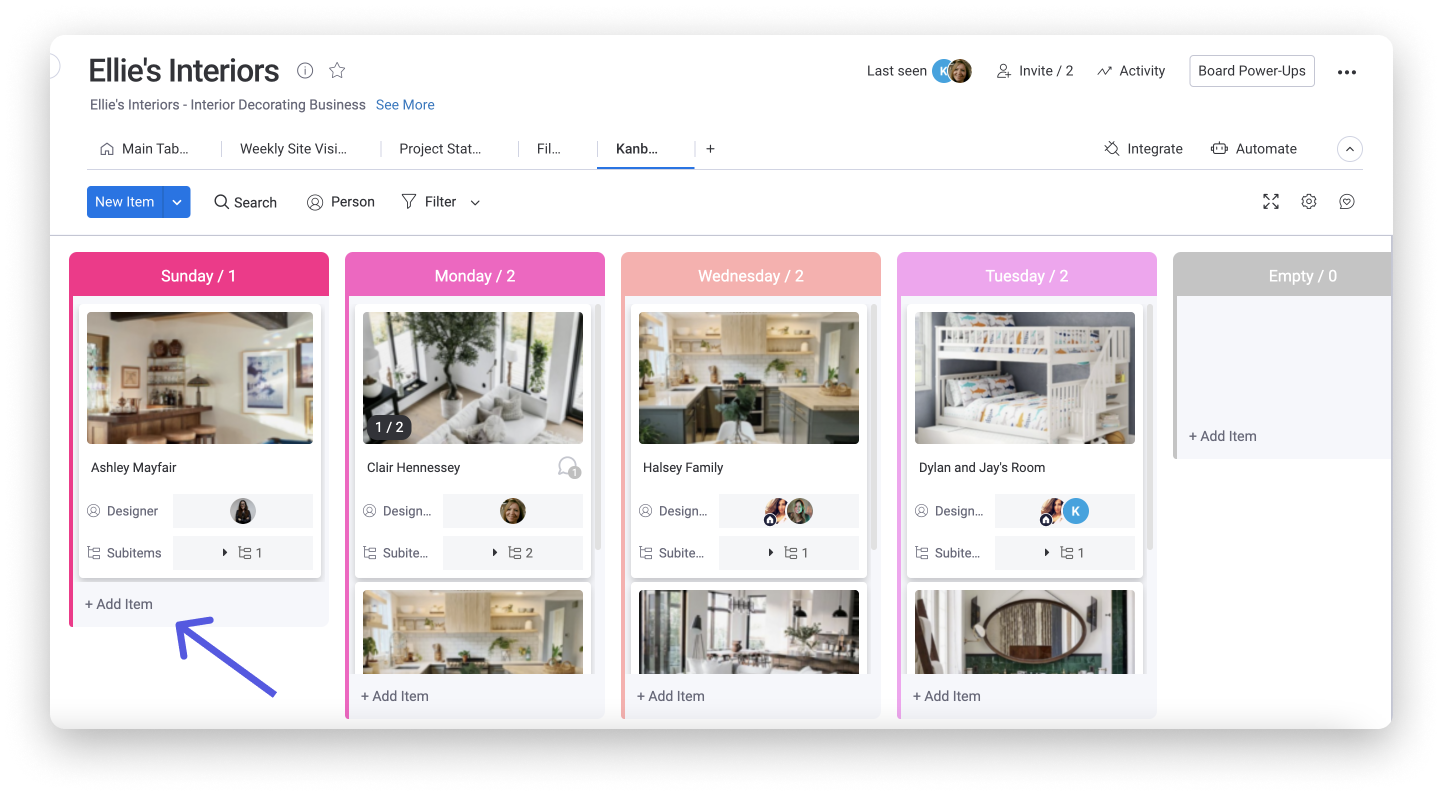
Task: Open updates bubble on Clair Hennessey card
Action: pos(568,467)
